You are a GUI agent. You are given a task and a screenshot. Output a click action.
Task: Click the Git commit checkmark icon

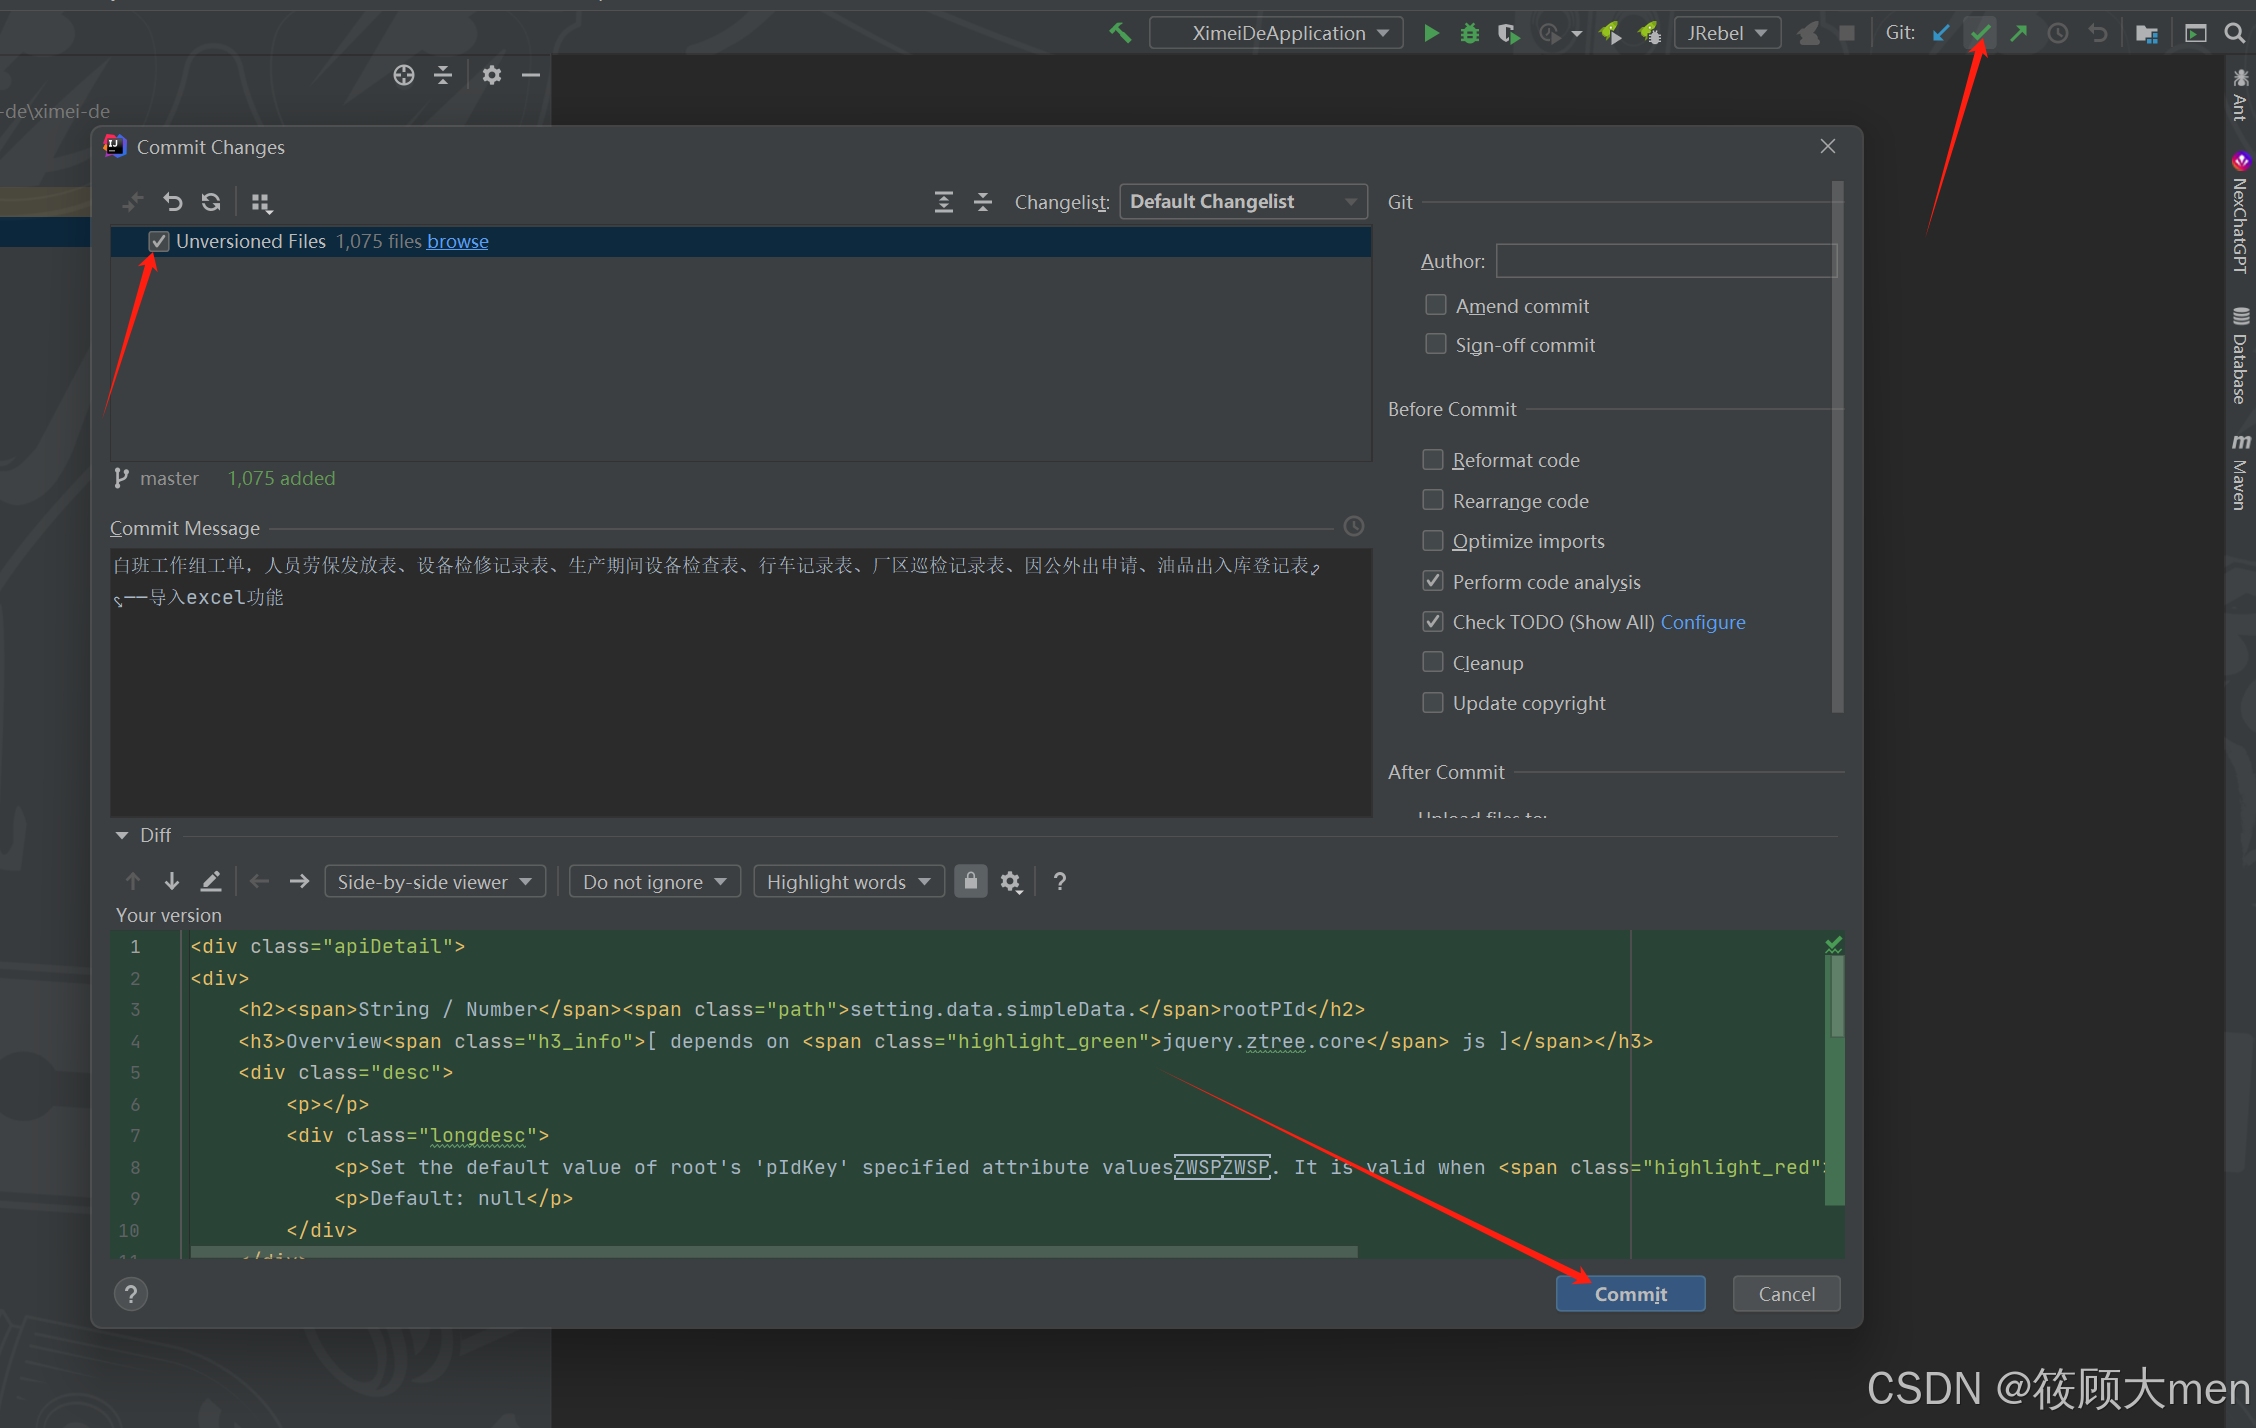[1980, 33]
